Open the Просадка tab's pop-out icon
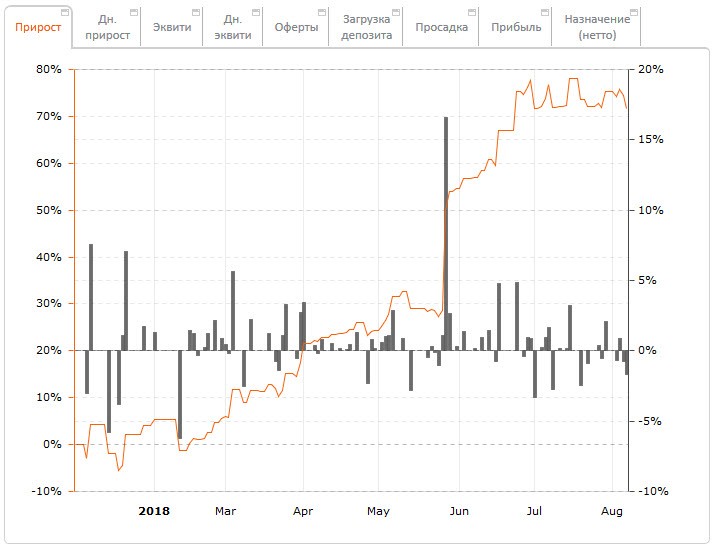Screen dimensions: 713x546 coord(472,12)
